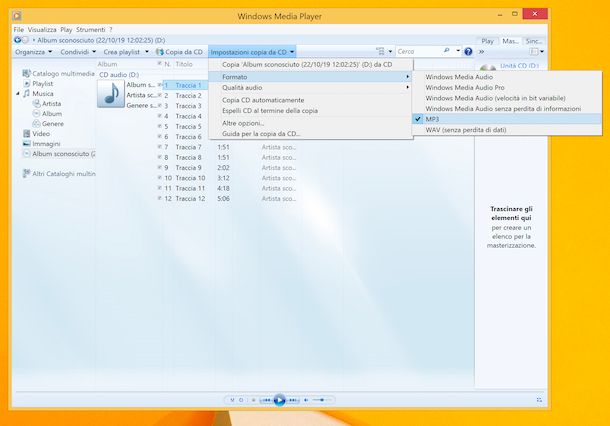
Task: Select Artista under Musica
Action: 47,103
